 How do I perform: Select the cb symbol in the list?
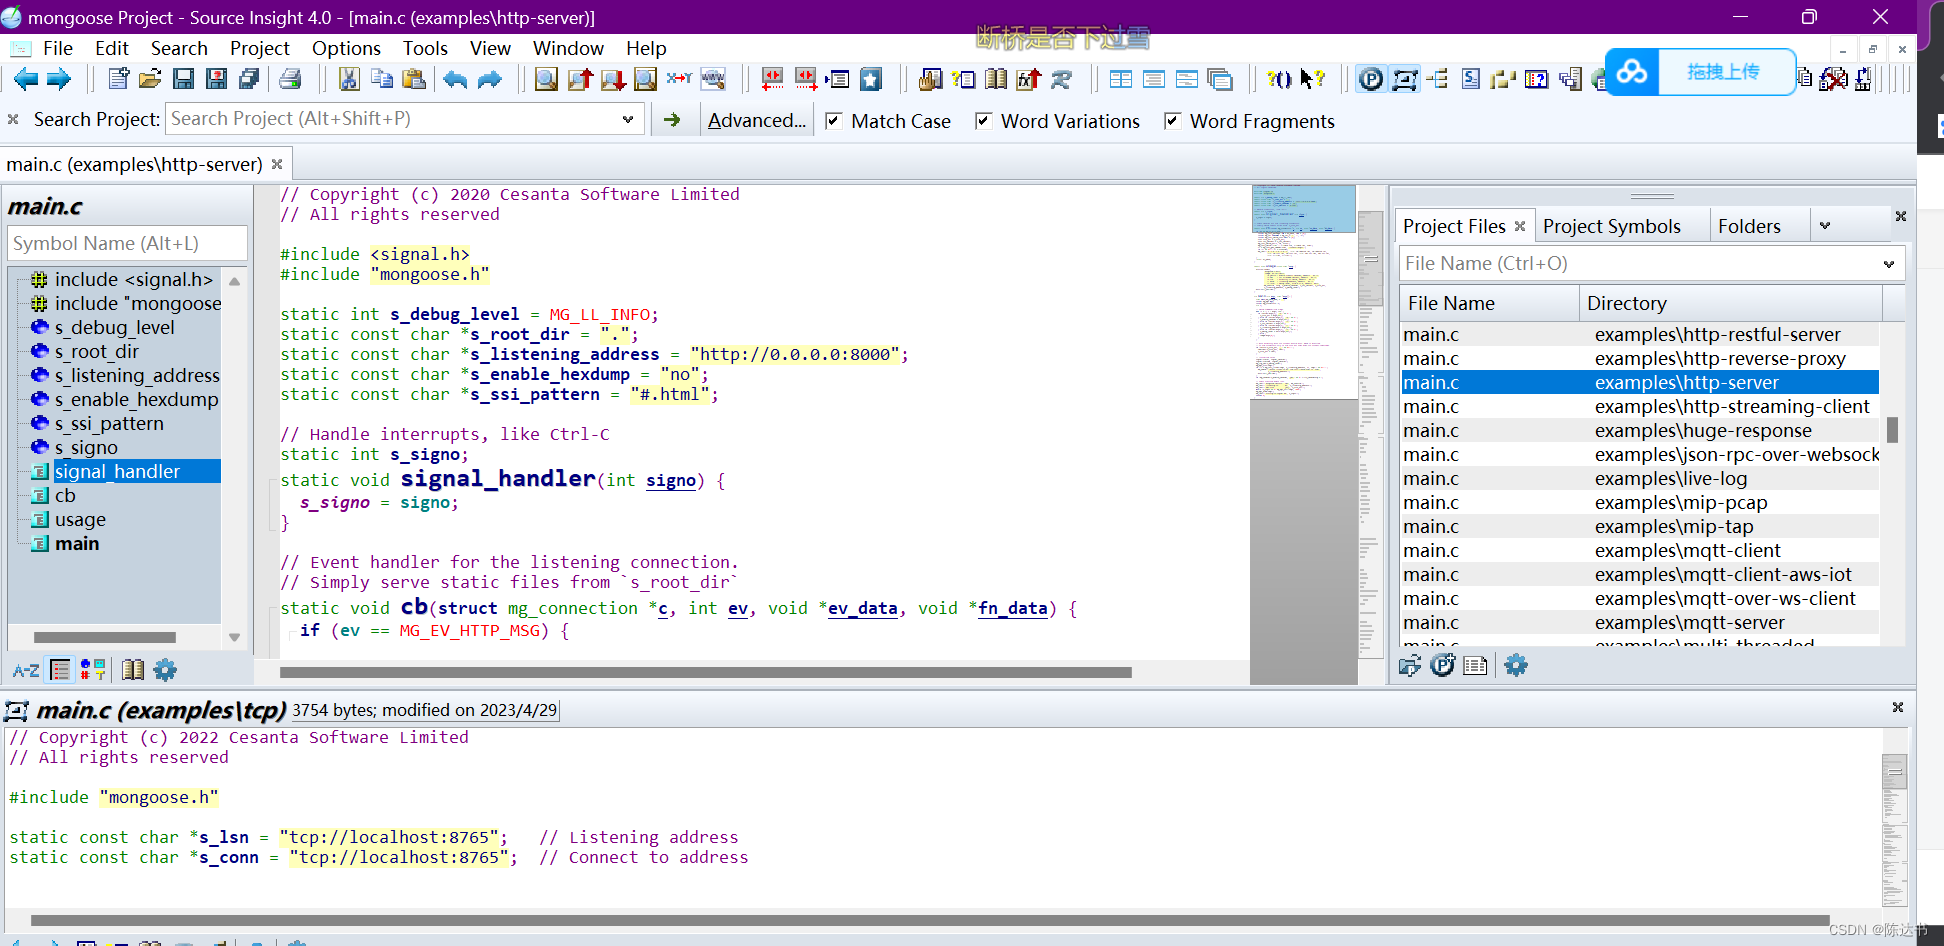[x=65, y=495]
